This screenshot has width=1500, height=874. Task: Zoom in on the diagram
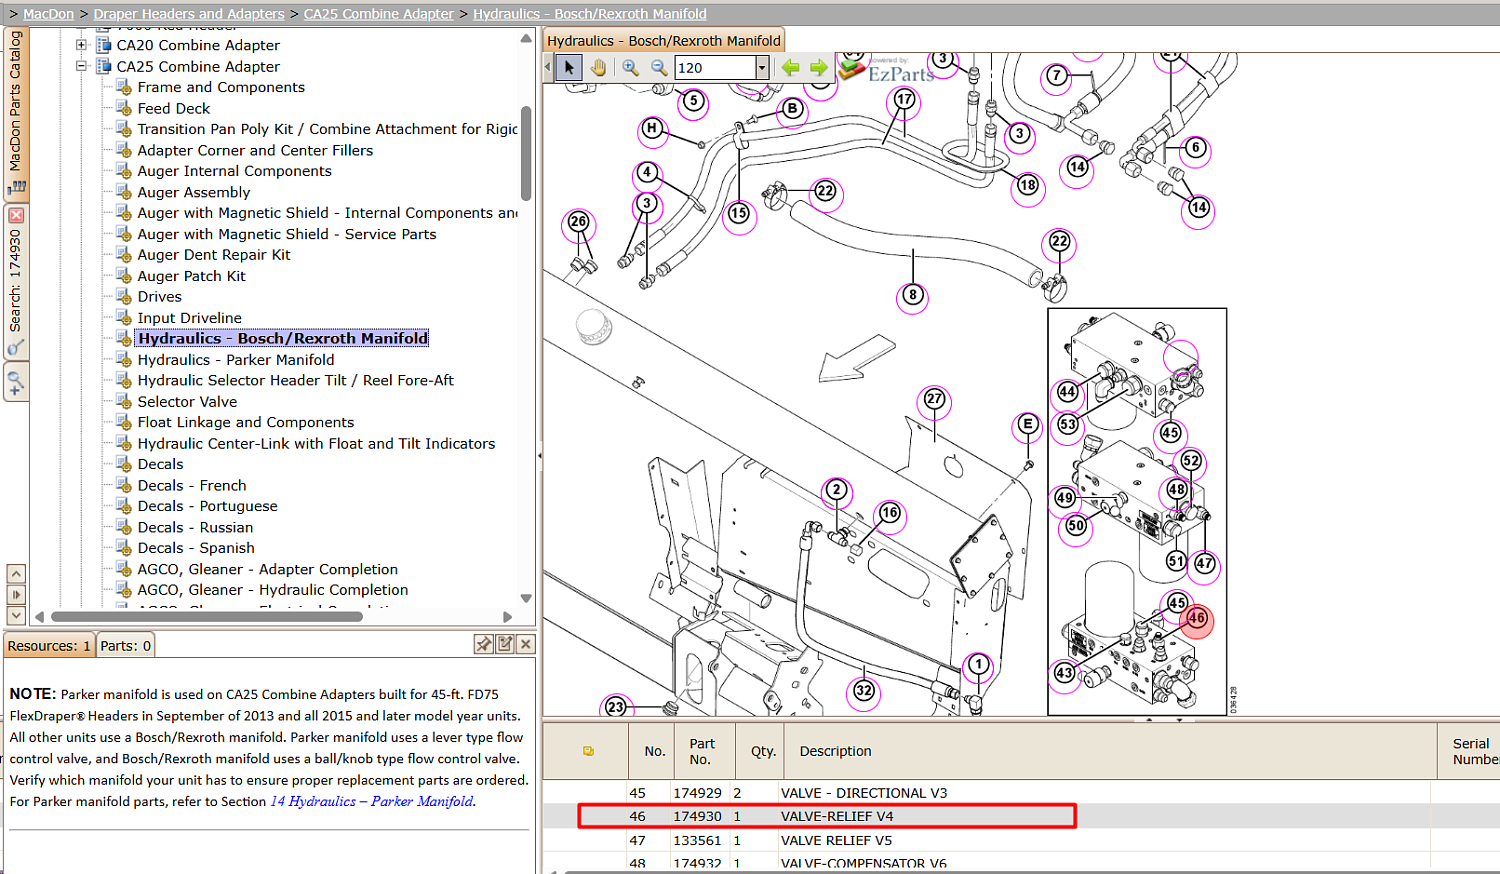click(x=630, y=68)
